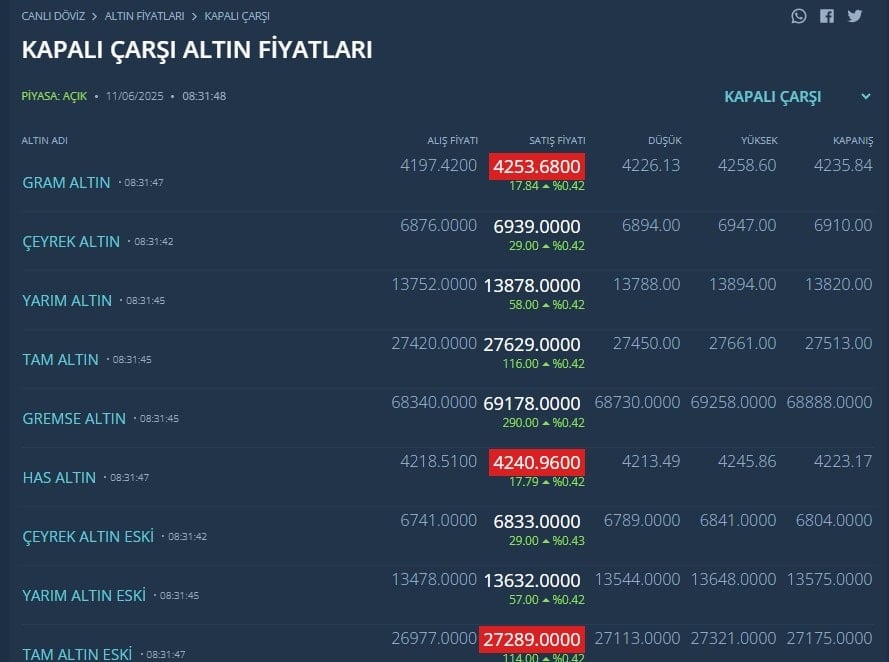The image size is (889, 662).
Task: Click KAPALI ÇARŞI breadcrumb item
Action: 237,16
